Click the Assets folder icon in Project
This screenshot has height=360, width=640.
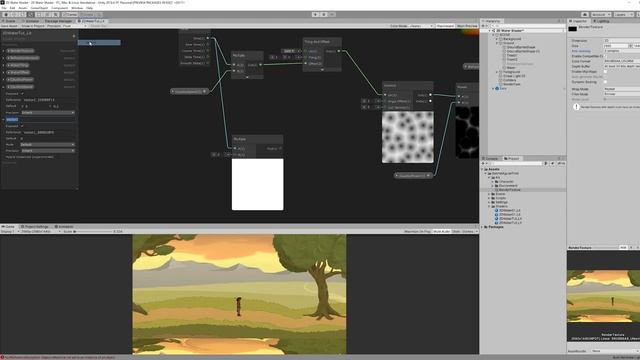pos(486,169)
